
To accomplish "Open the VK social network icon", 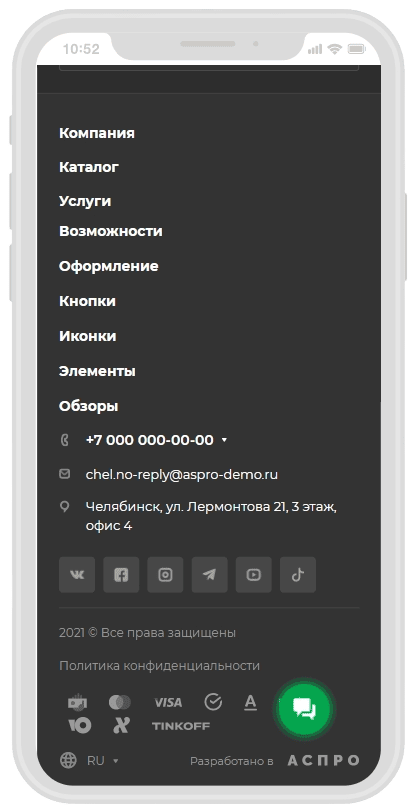I will click(x=77, y=575).
